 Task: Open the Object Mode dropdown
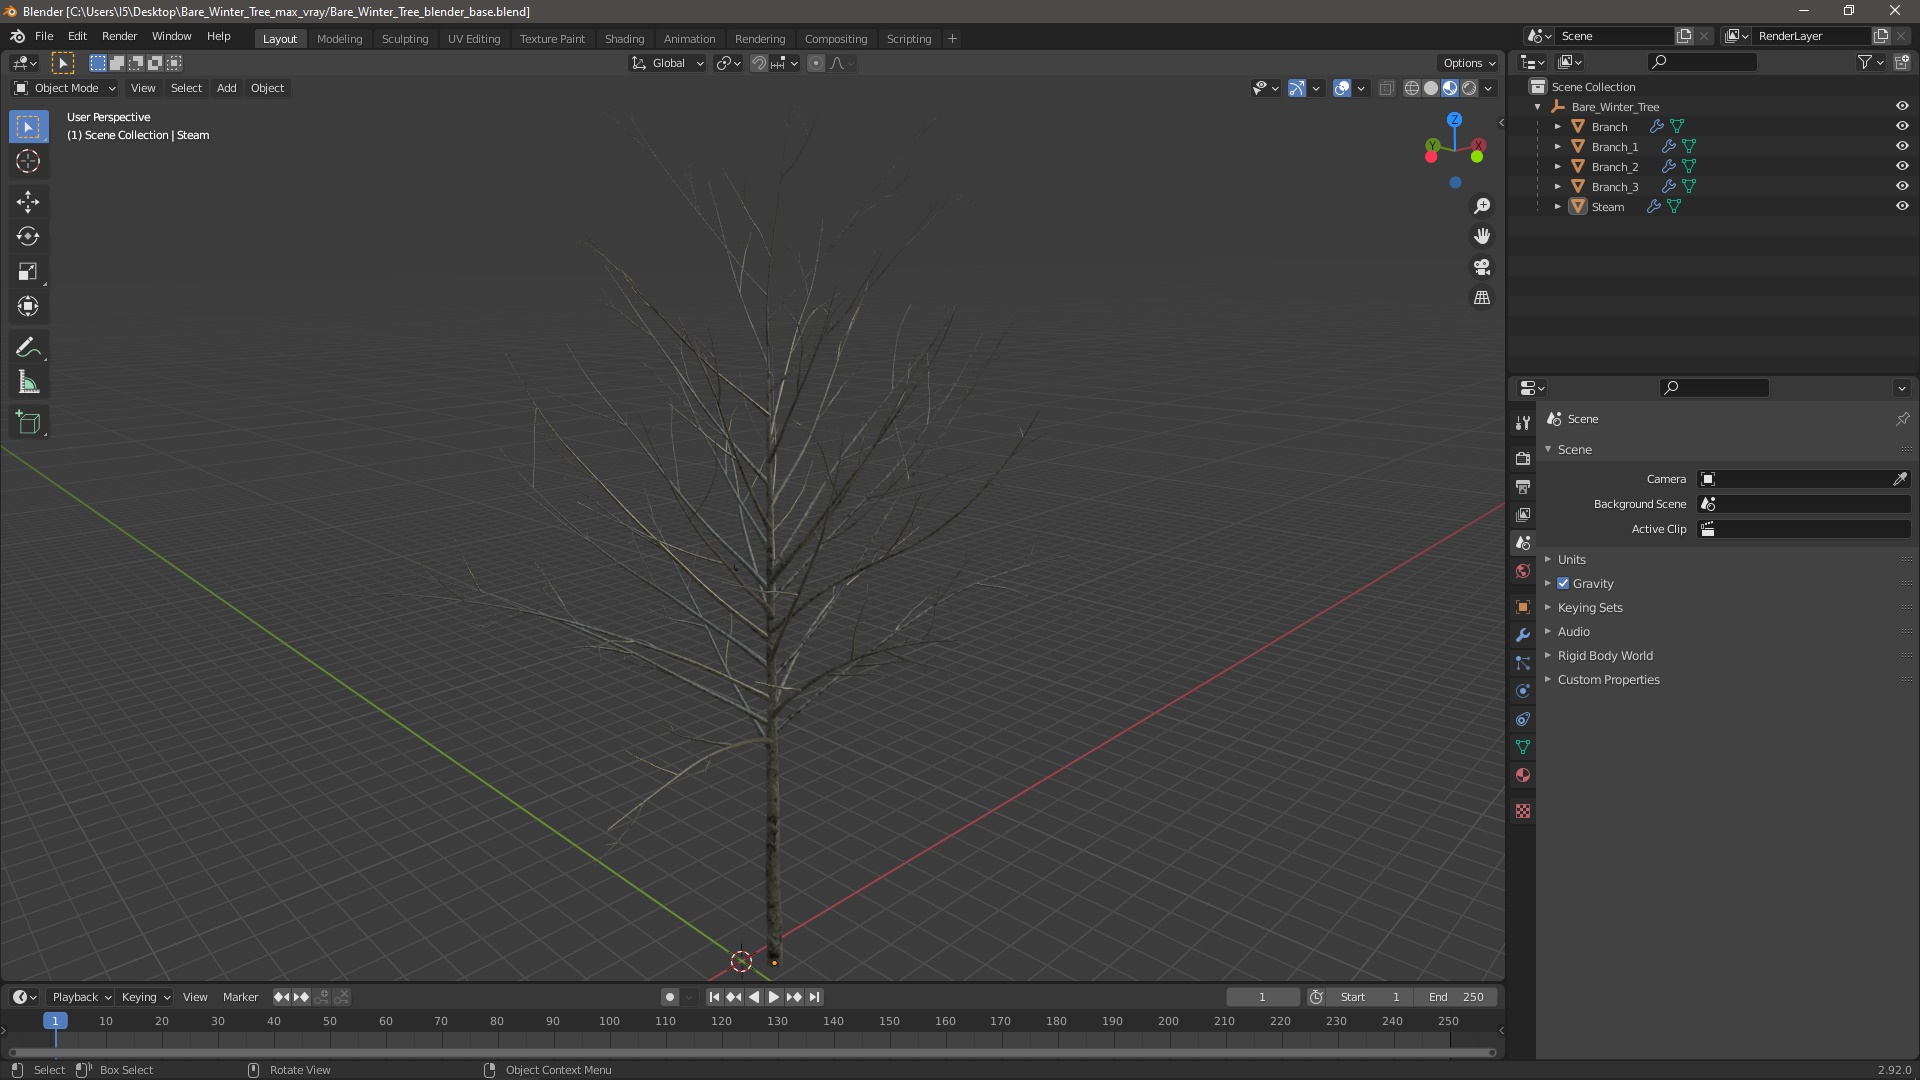(x=65, y=88)
